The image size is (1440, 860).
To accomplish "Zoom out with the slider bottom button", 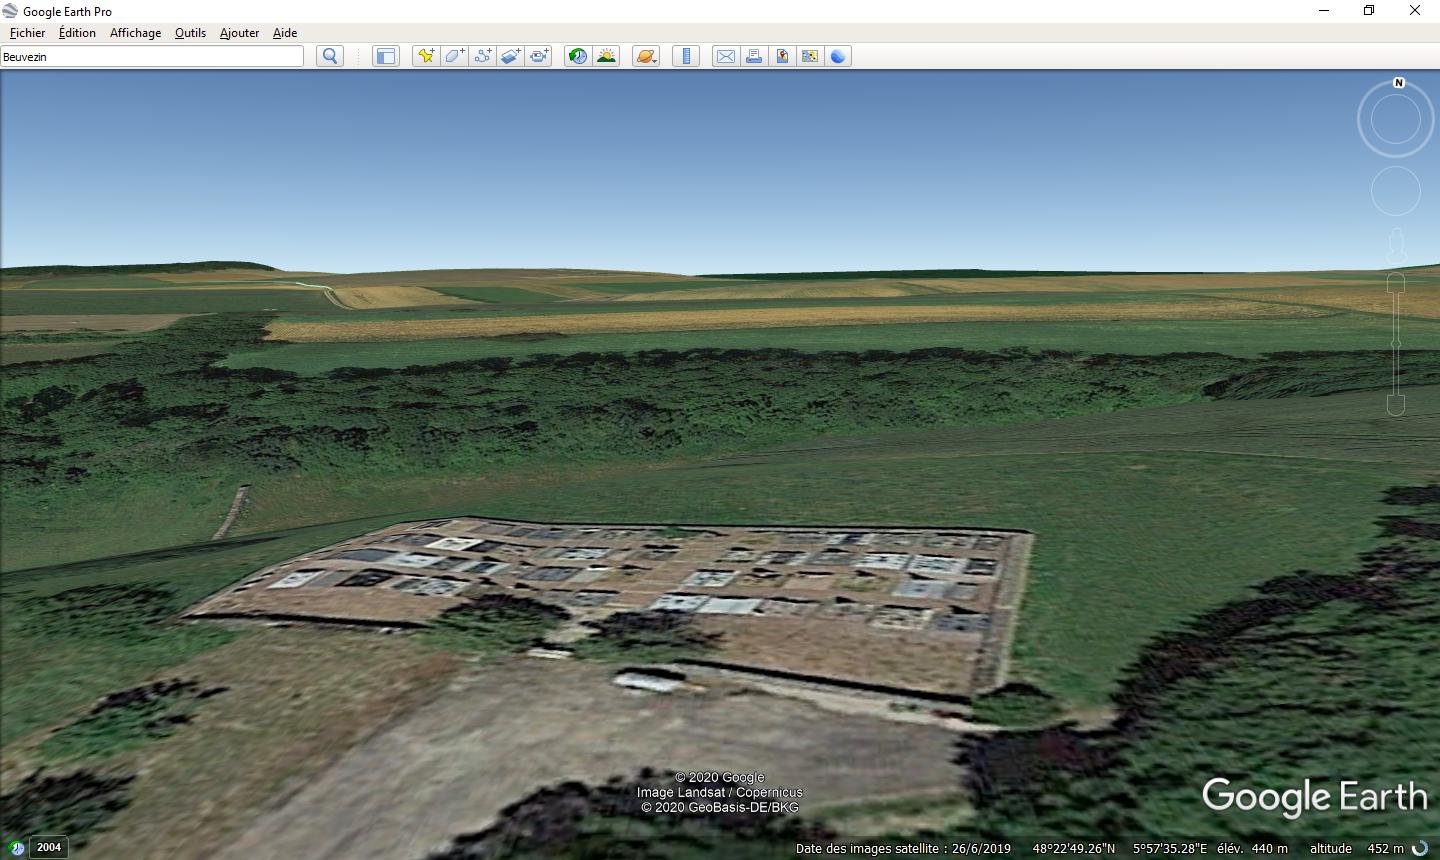I will tap(1396, 405).
